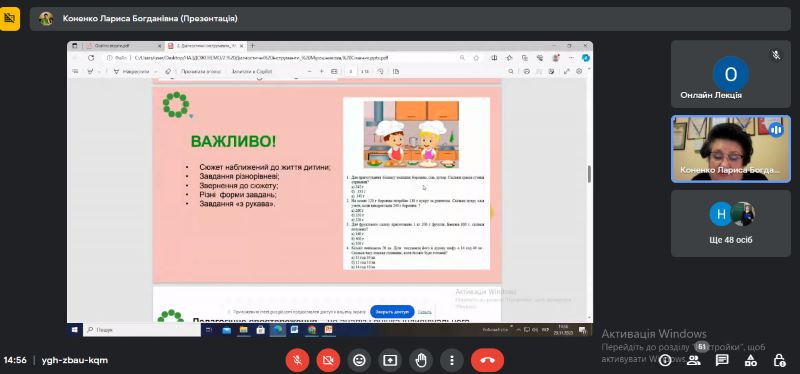Screen dimensions: 800x374
Task: Open a new tab with the plus button in Edge
Action: coord(253,46)
